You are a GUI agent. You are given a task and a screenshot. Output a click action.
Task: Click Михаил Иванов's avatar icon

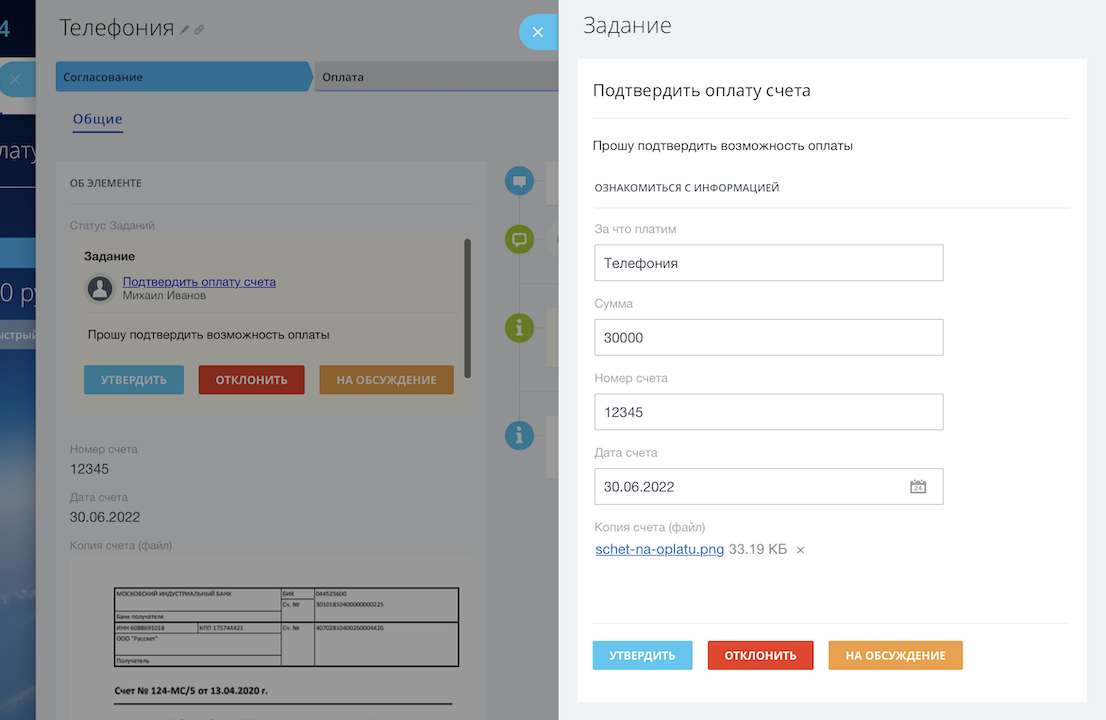(100, 288)
